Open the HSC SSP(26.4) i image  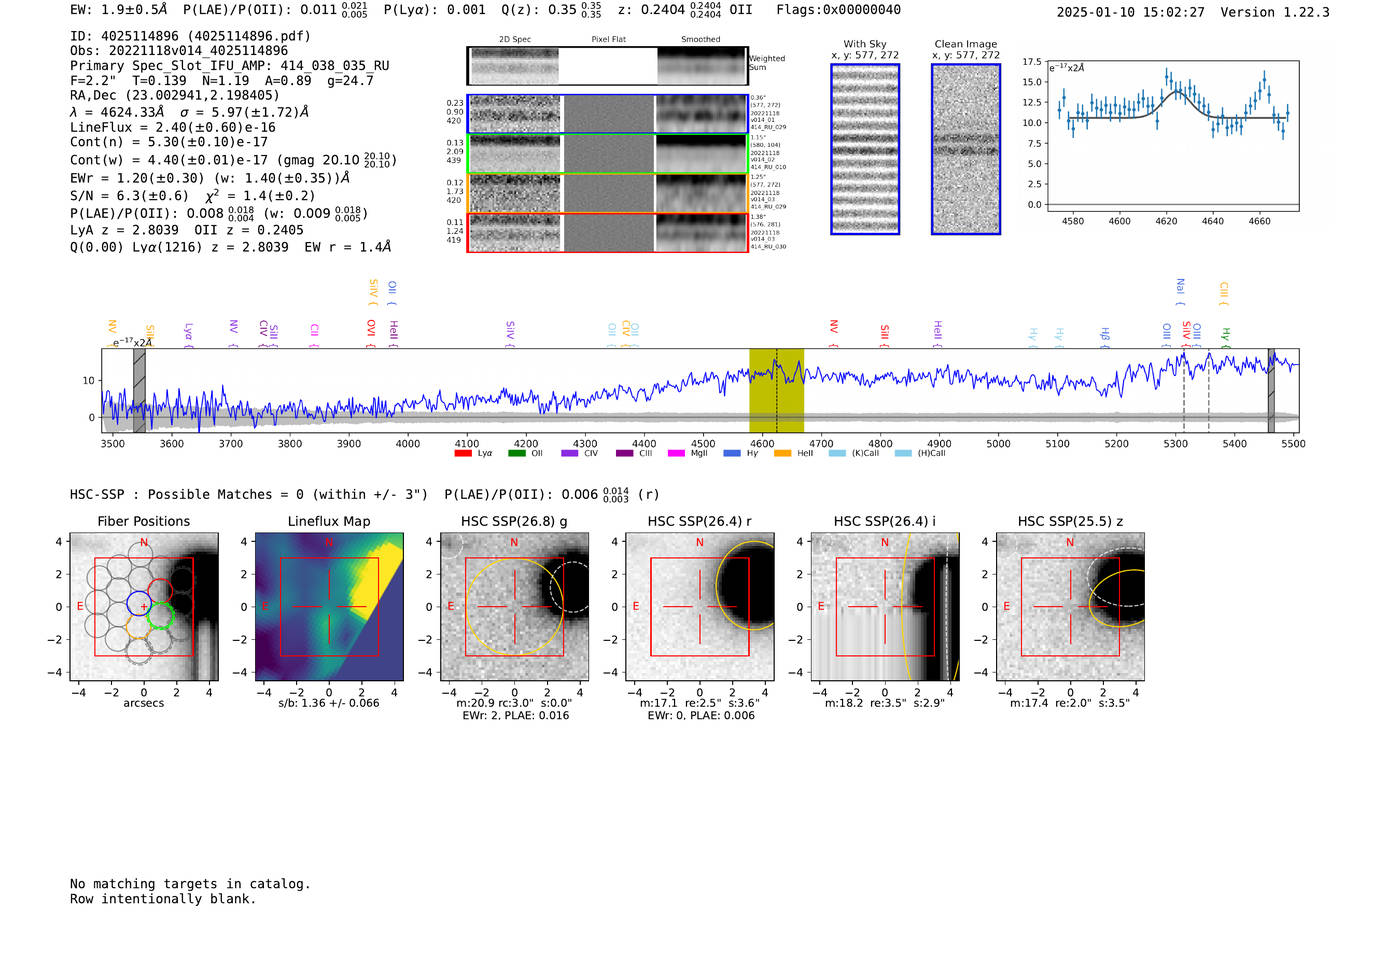click(884, 606)
